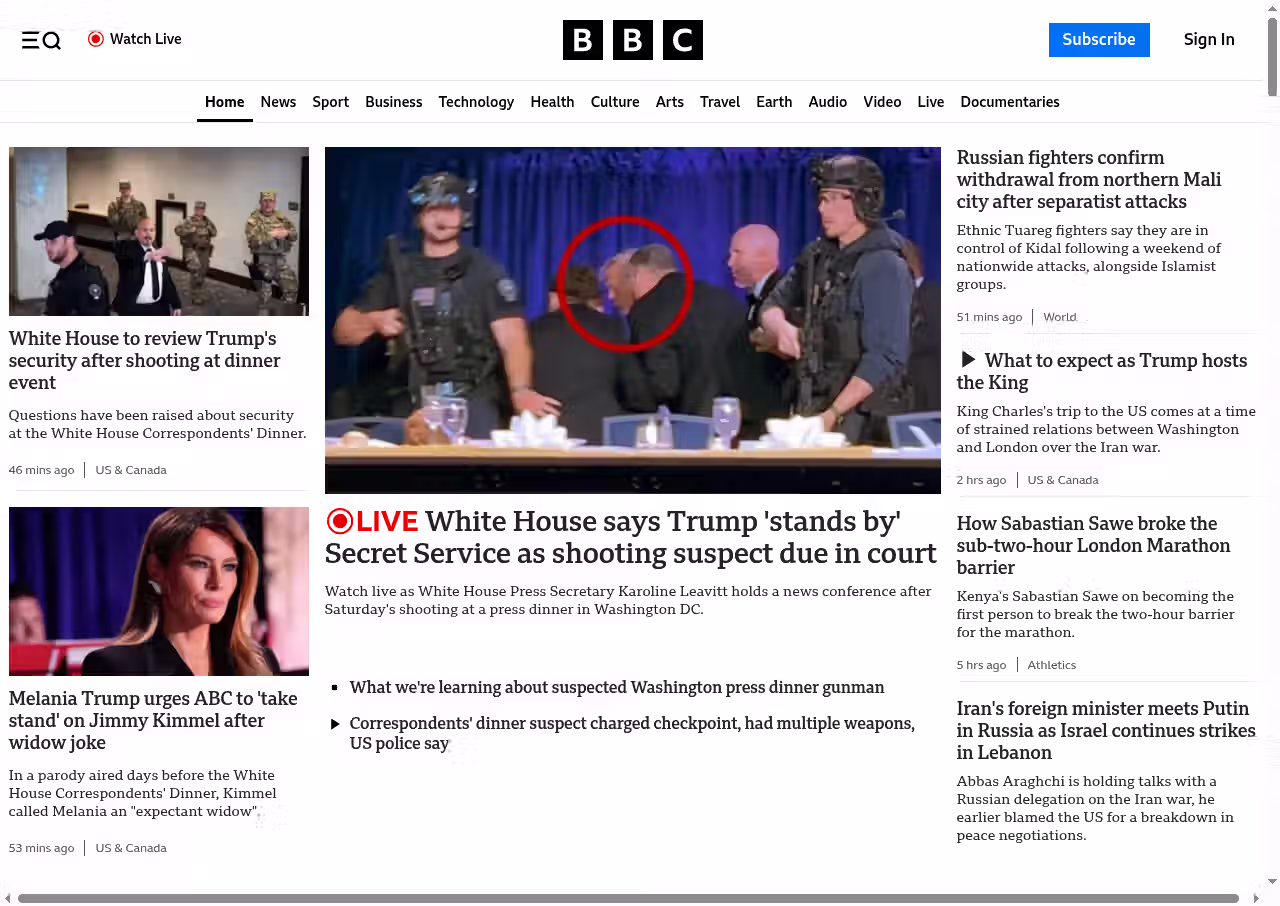Open 'What we're learning' gunman story link
The width and height of the screenshot is (1280, 906).
[616, 687]
